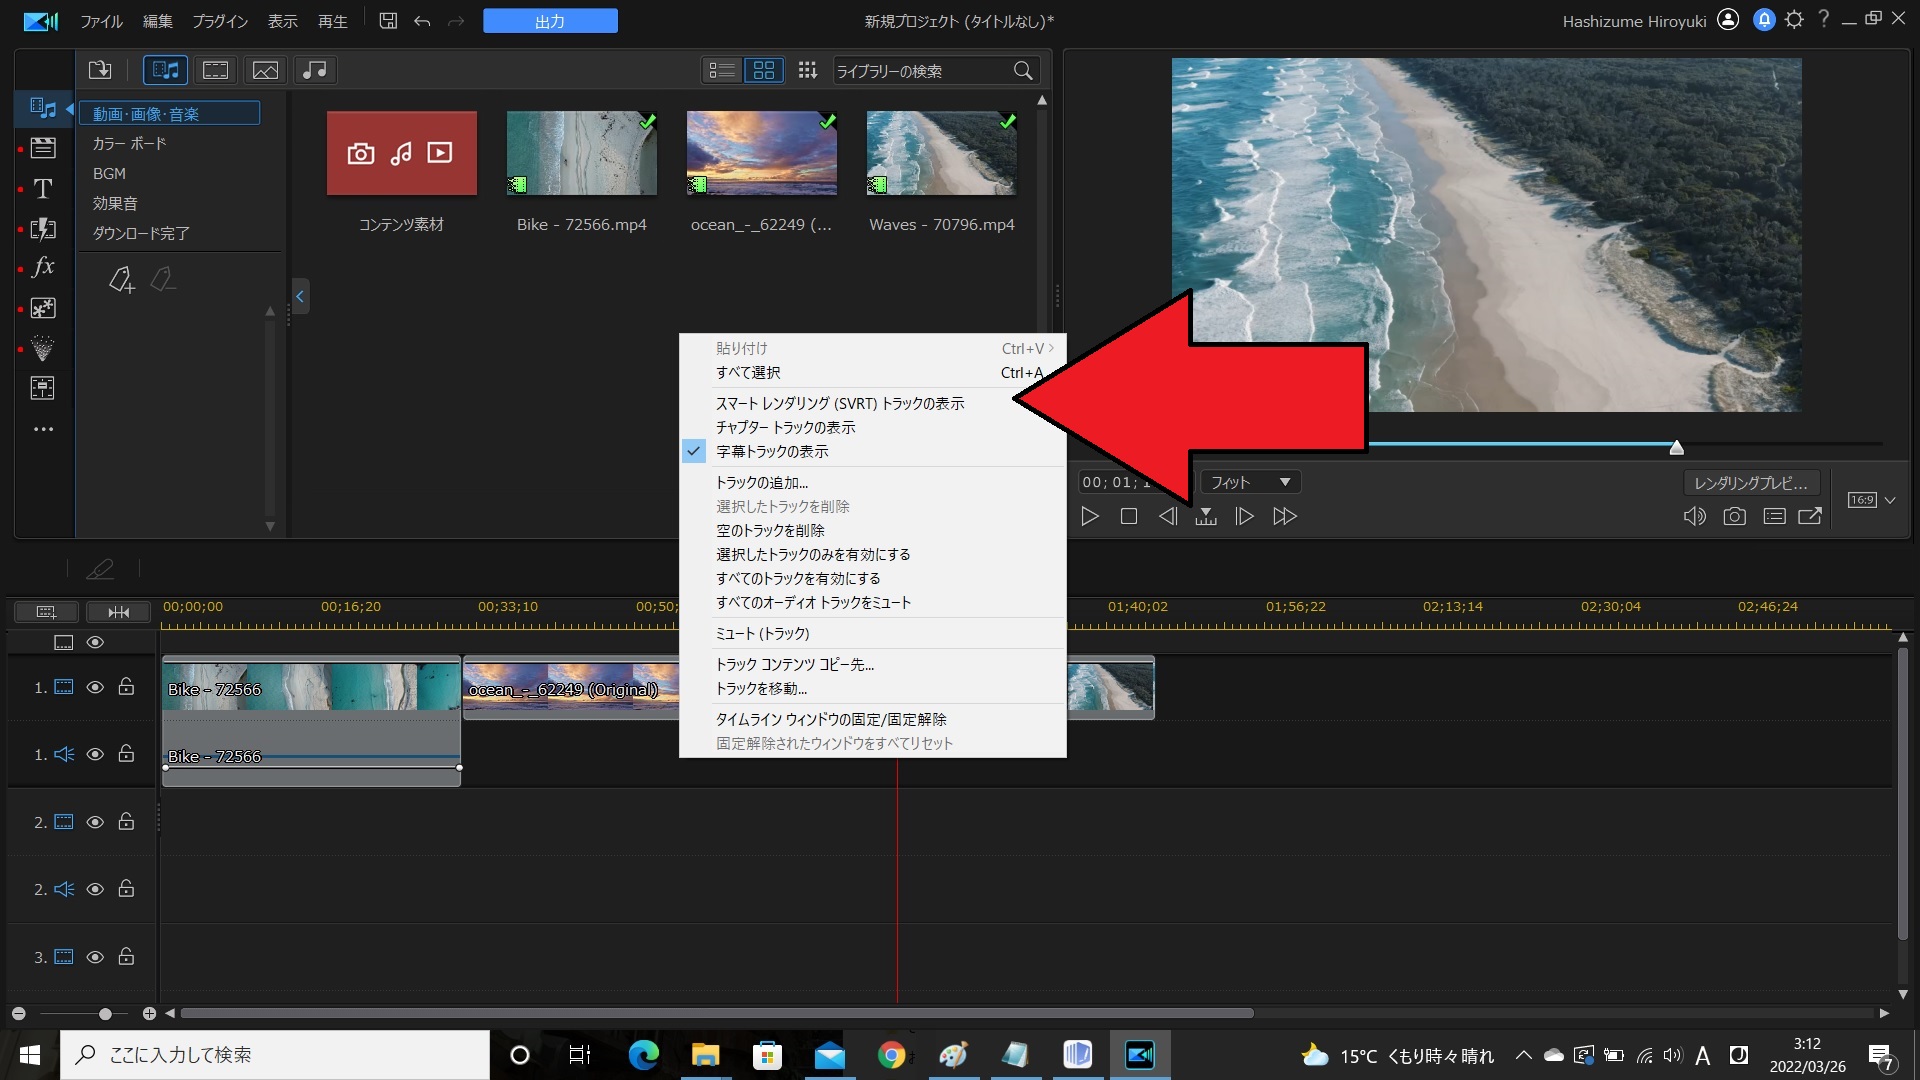Switch library to details list view
Image resolution: width=1920 pixels, height=1080 pixels.
[x=721, y=70]
